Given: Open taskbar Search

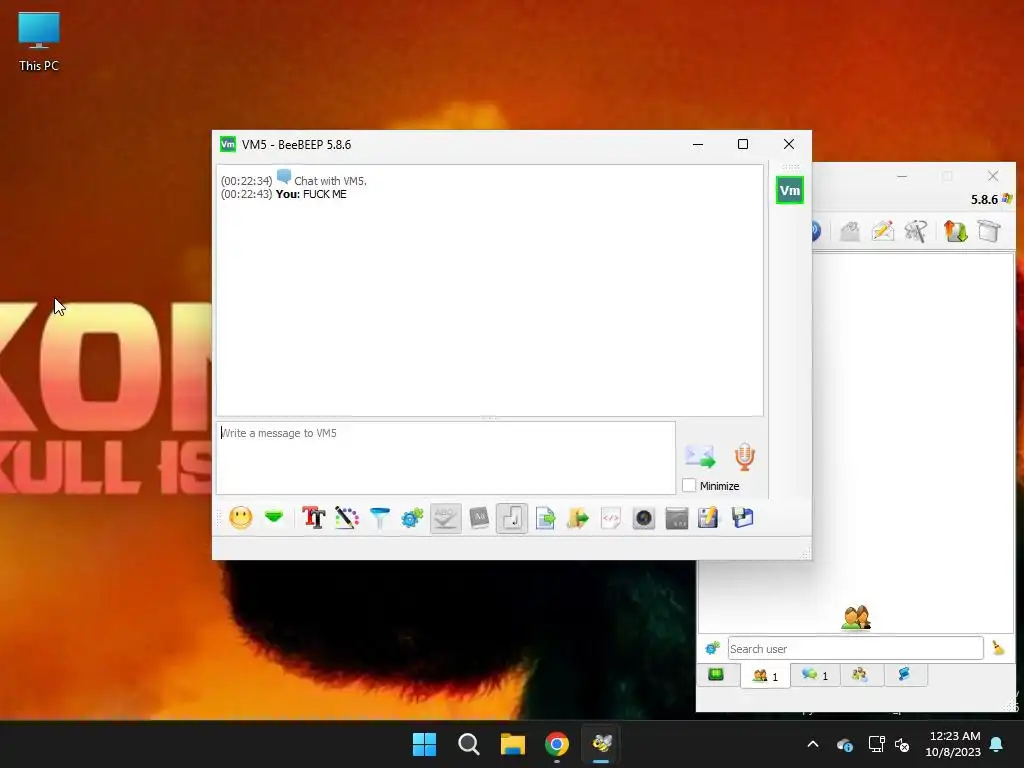Looking at the screenshot, I should (x=469, y=744).
